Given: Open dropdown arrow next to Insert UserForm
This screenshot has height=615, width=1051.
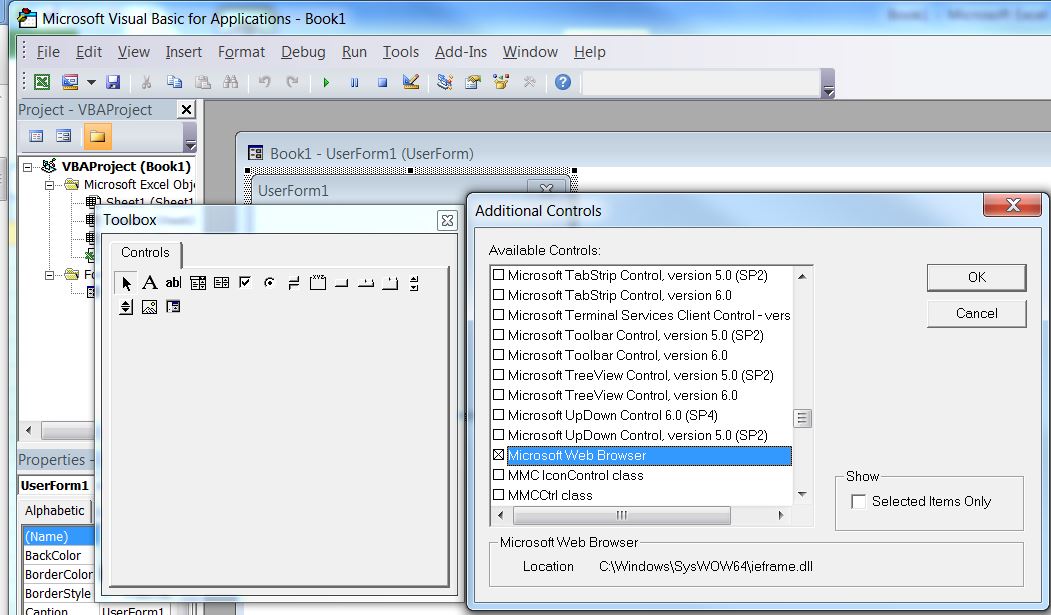Looking at the screenshot, I should point(92,82).
